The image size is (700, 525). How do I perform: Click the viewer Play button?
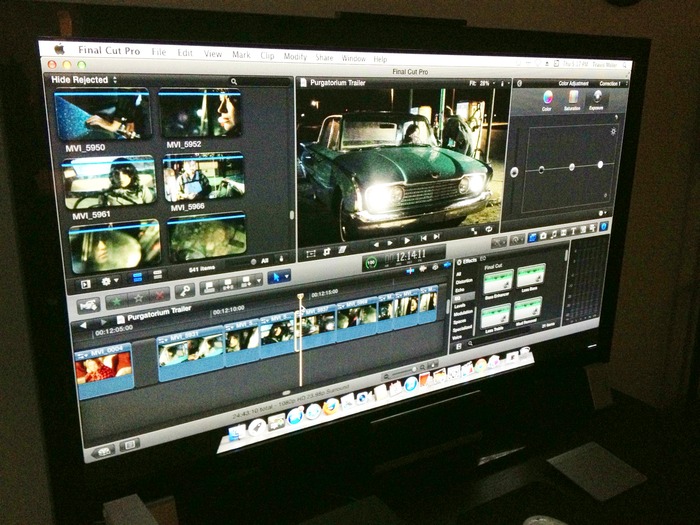407,241
